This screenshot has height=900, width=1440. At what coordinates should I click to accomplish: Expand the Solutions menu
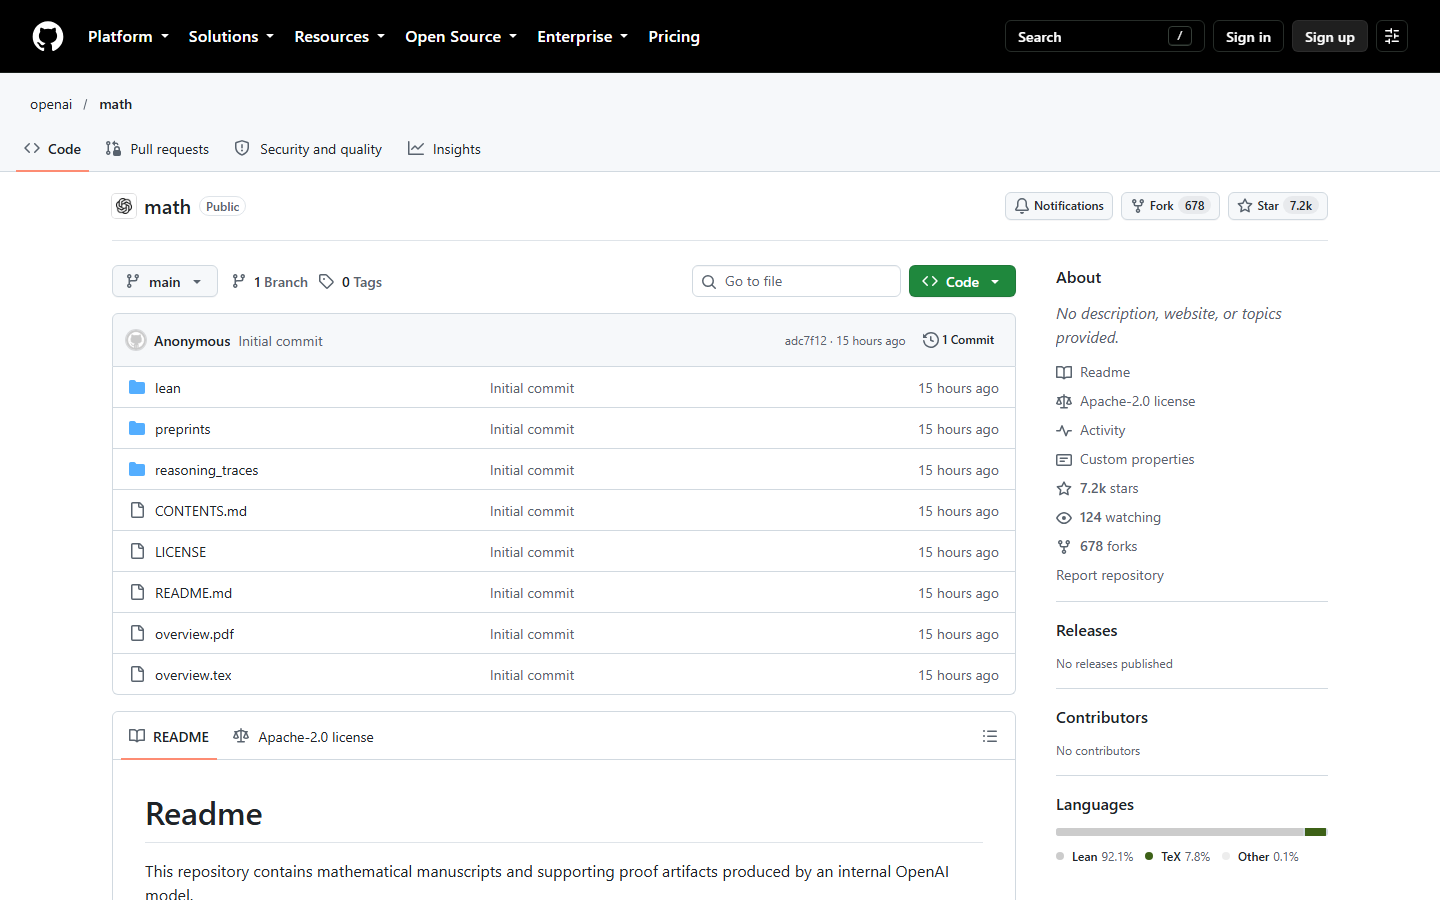(231, 36)
